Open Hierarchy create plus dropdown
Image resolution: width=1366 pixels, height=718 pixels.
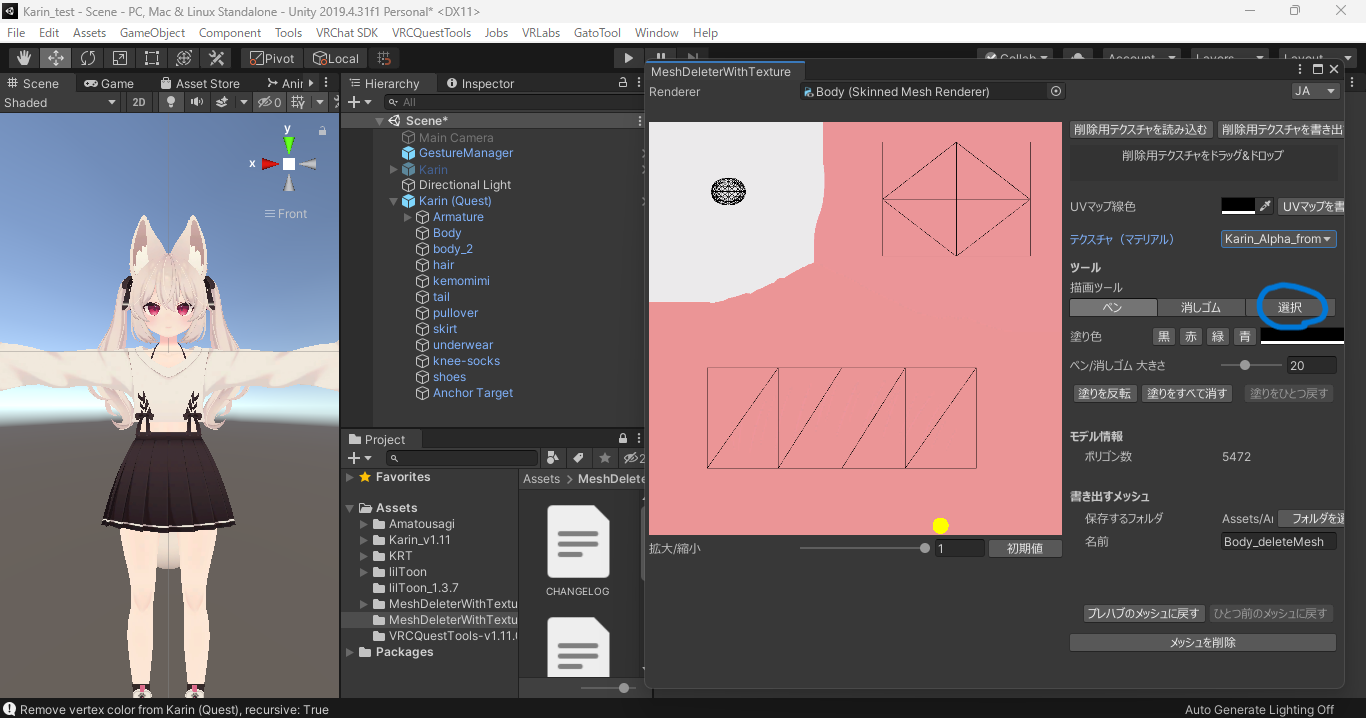(359, 102)
